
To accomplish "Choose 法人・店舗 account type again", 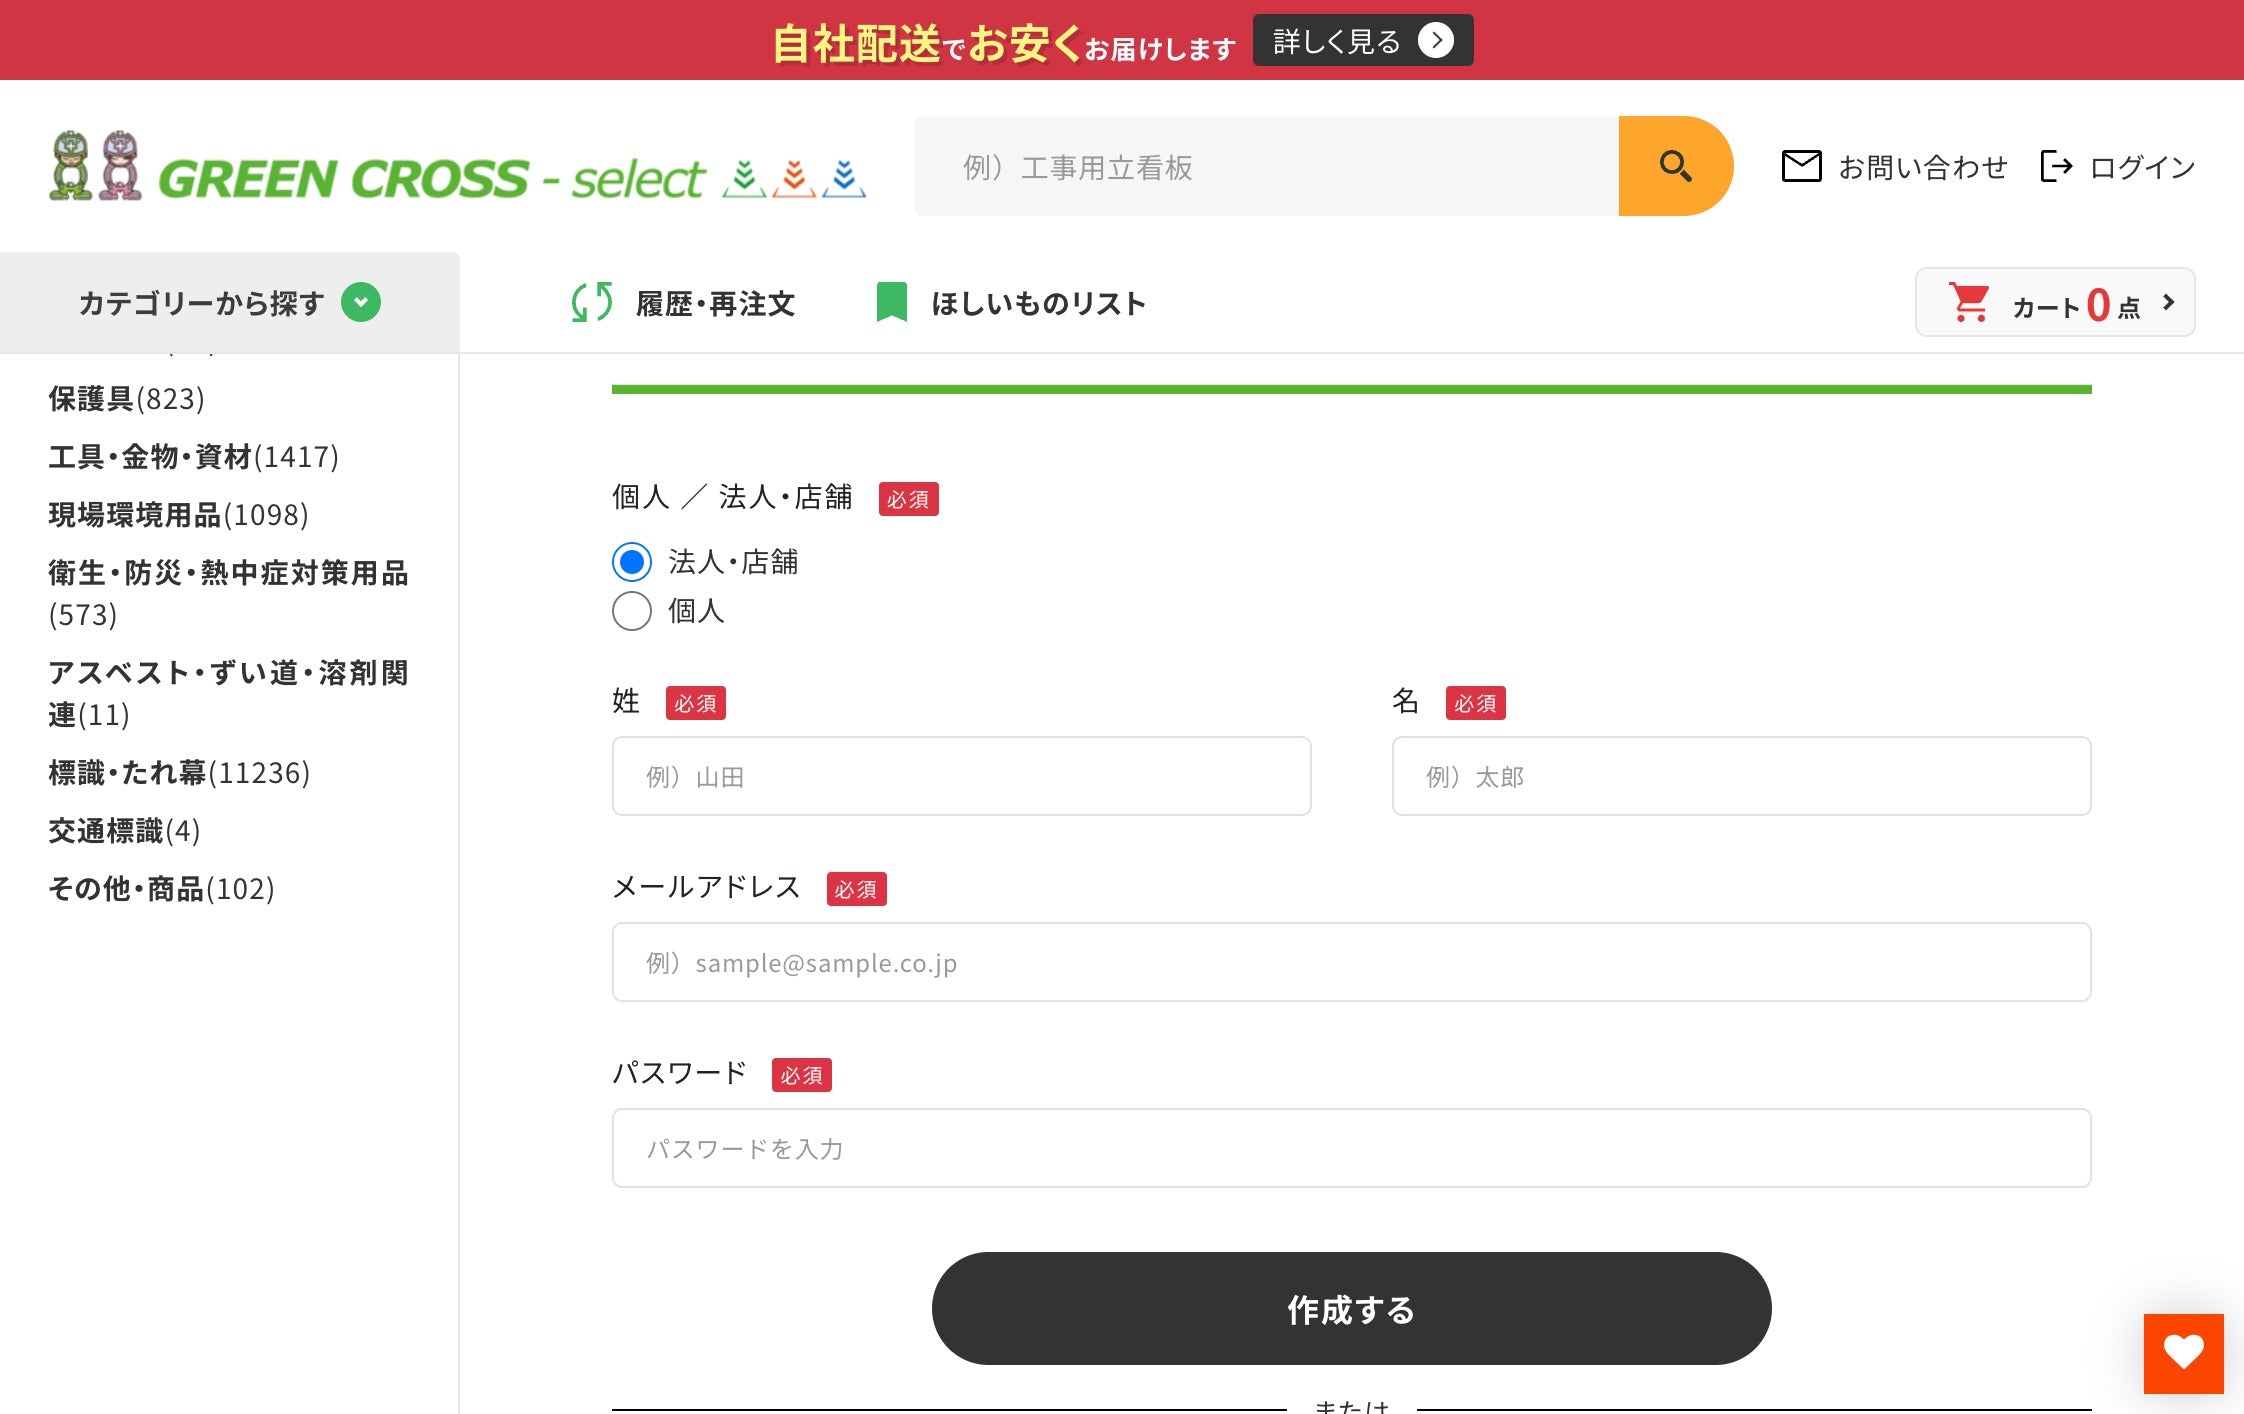I will click(x=631, y=563).
